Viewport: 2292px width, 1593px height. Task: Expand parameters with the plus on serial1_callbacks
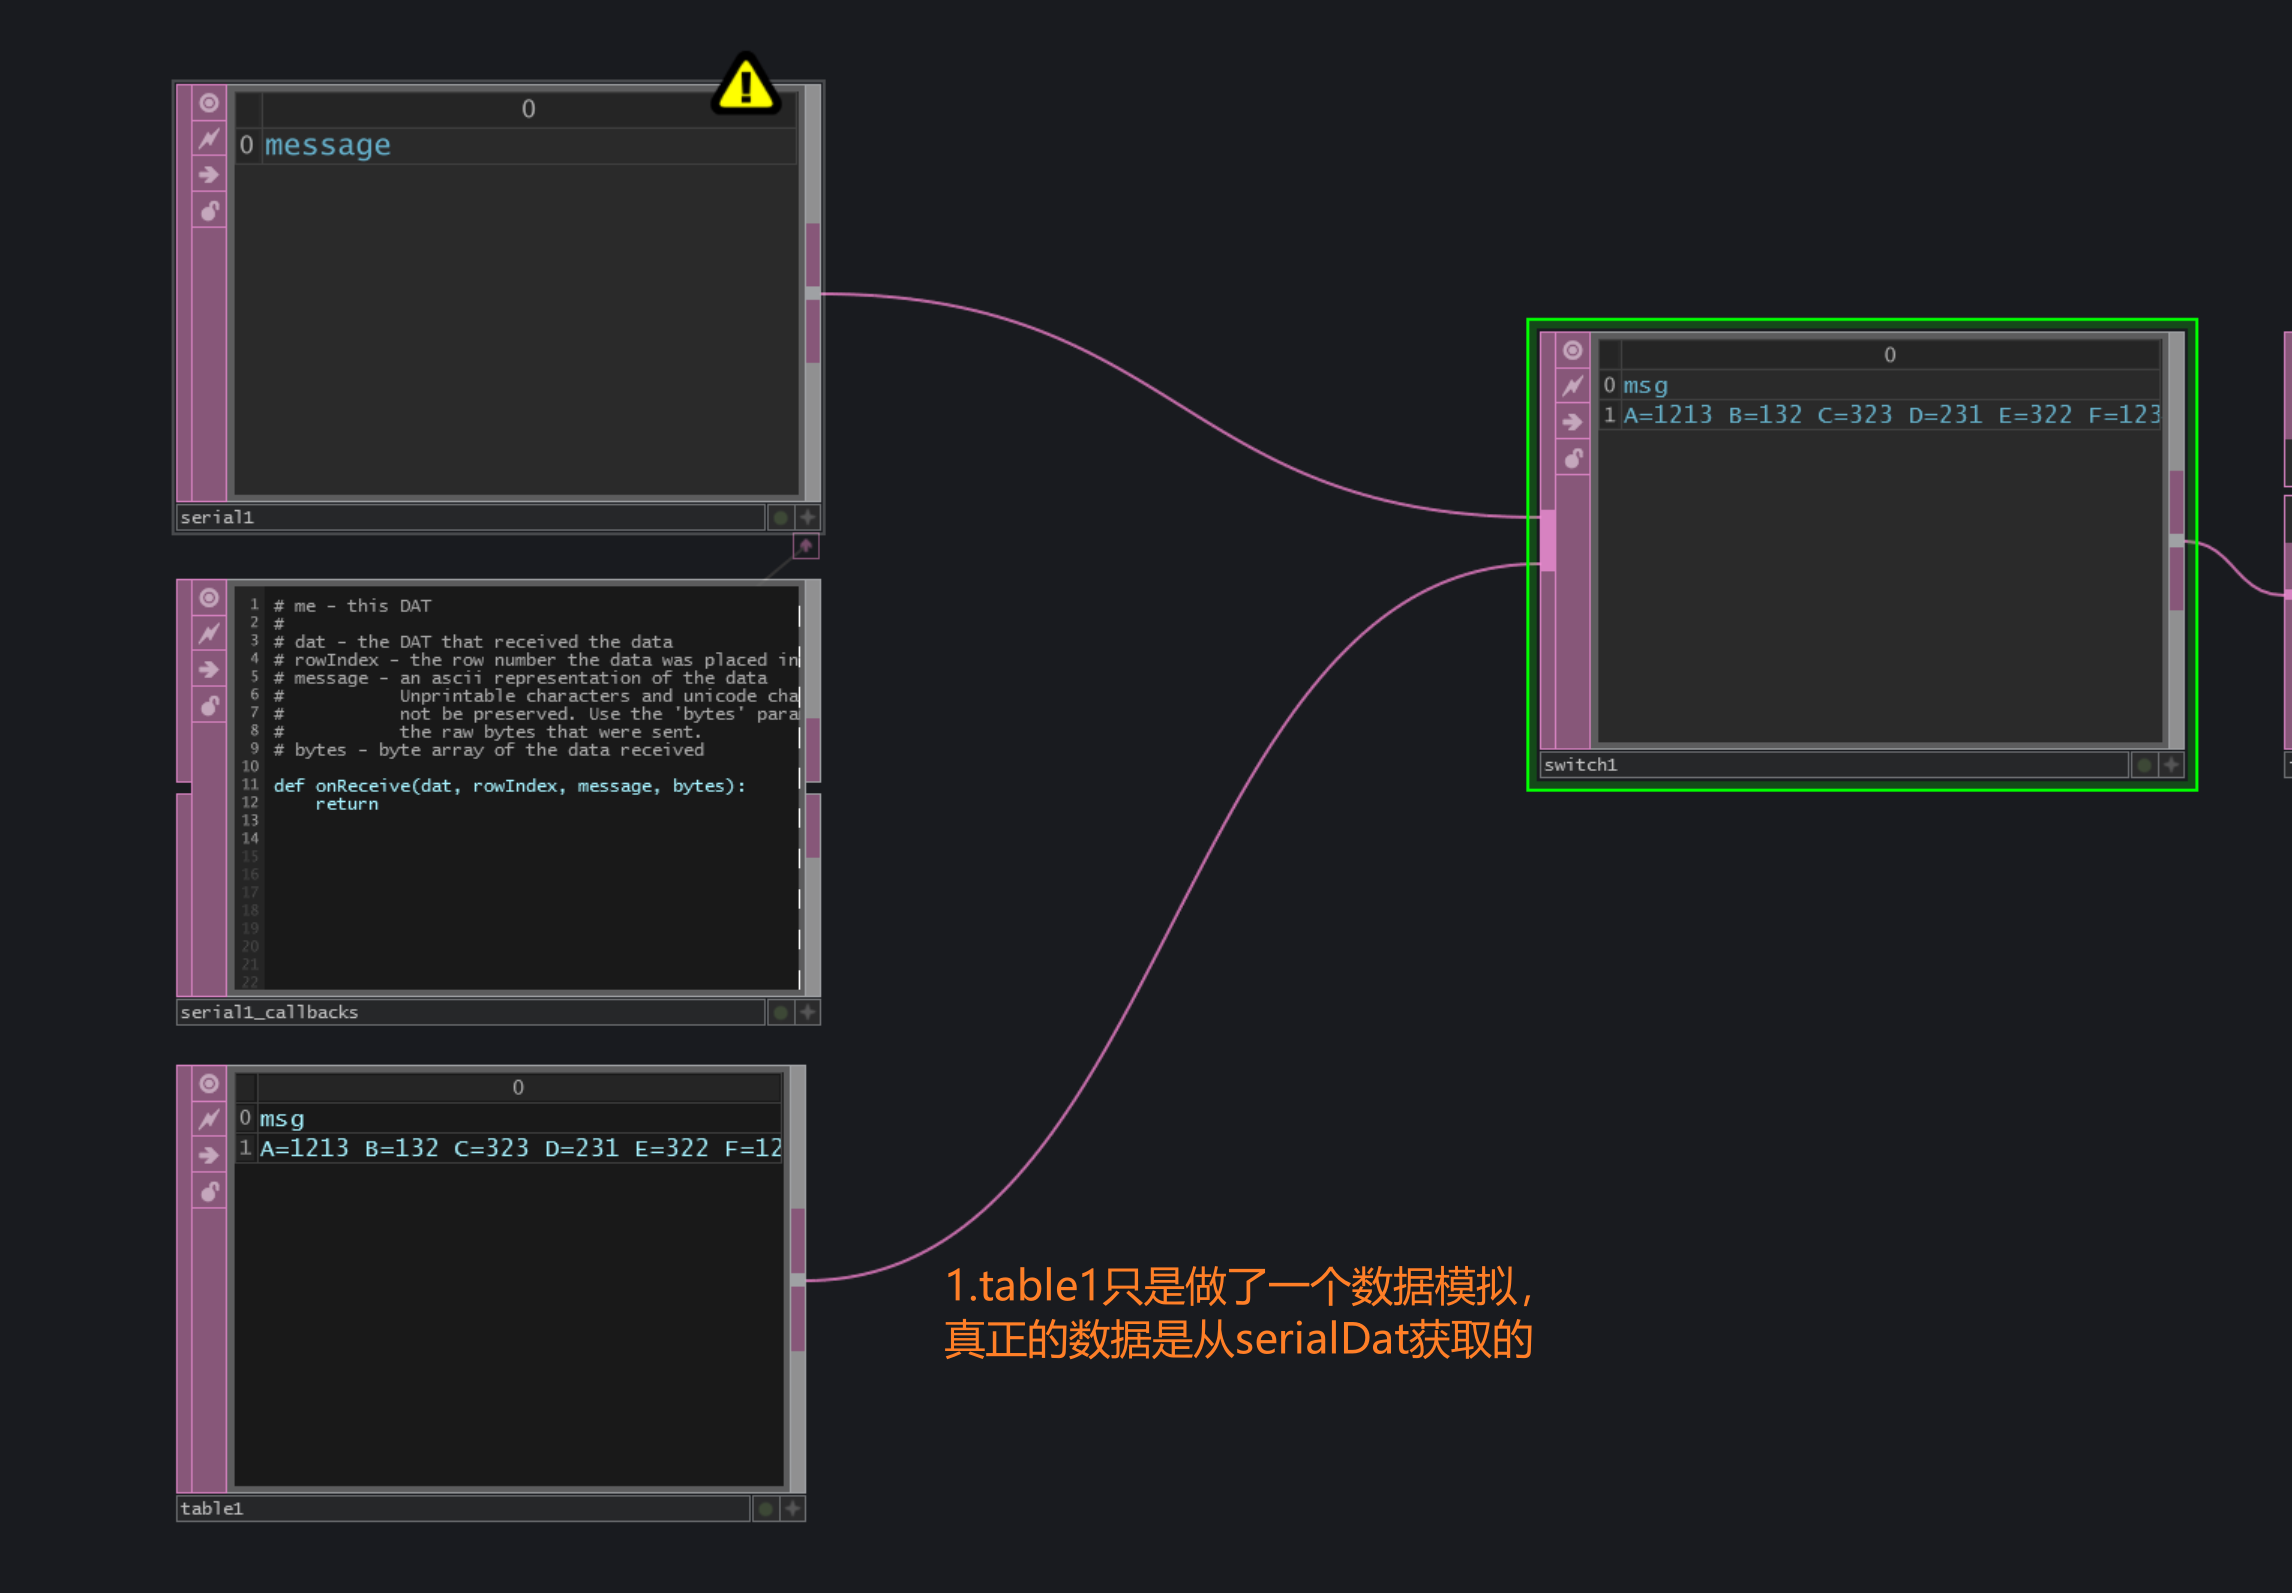(x=806, y=1011)
